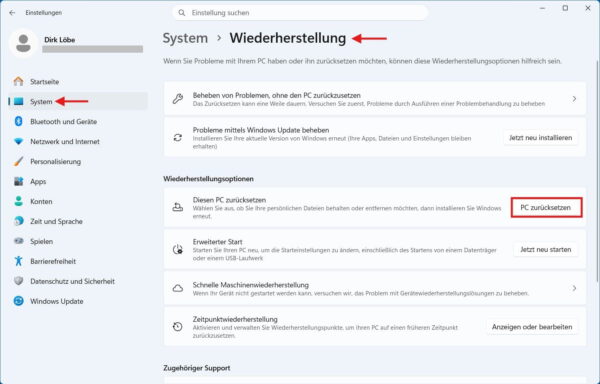Click the Jetzt neu starten button
This screenshot has width=600, height=384.
(546, 249)
